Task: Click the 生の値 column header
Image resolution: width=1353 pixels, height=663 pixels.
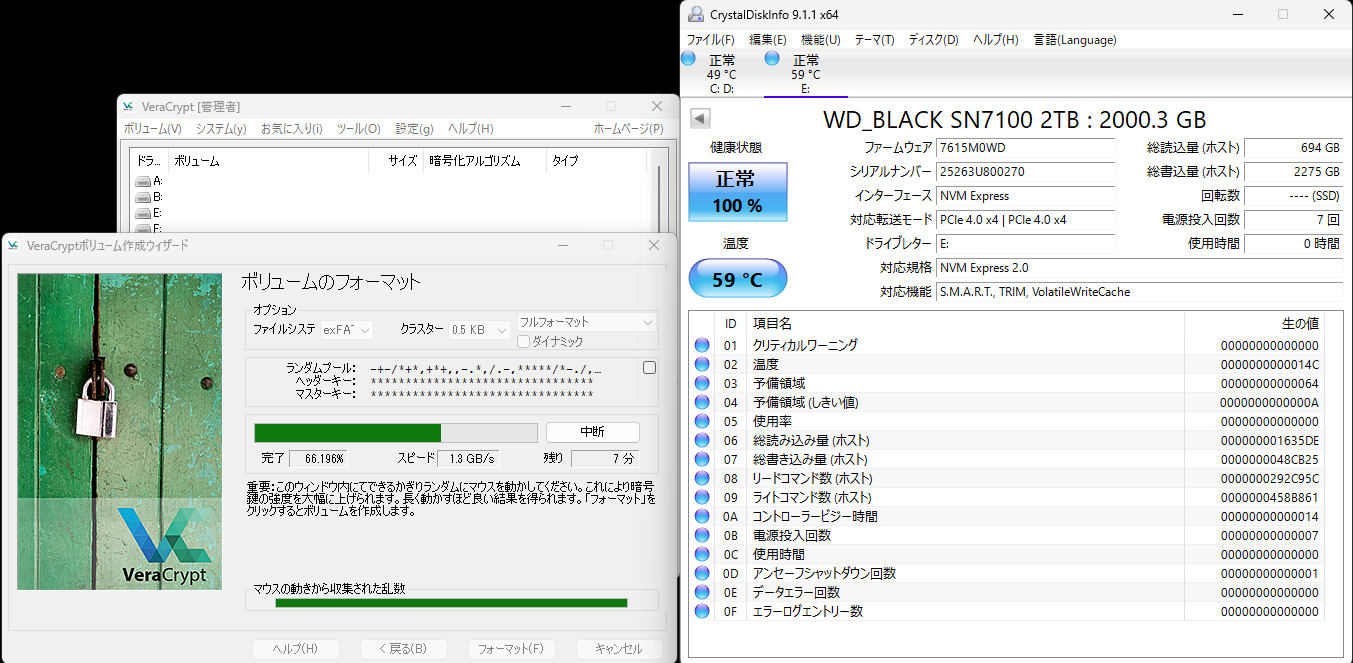Action: (1300, 323)
